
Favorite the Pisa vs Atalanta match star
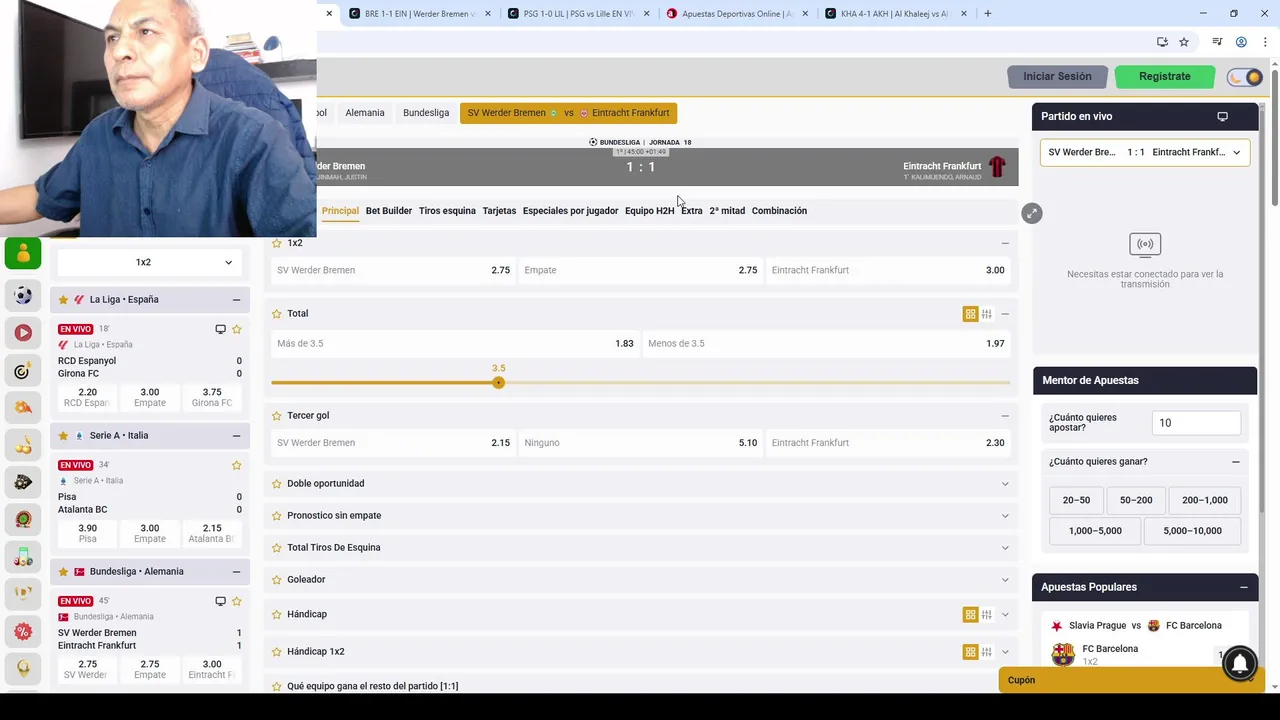tap(237, 465)
